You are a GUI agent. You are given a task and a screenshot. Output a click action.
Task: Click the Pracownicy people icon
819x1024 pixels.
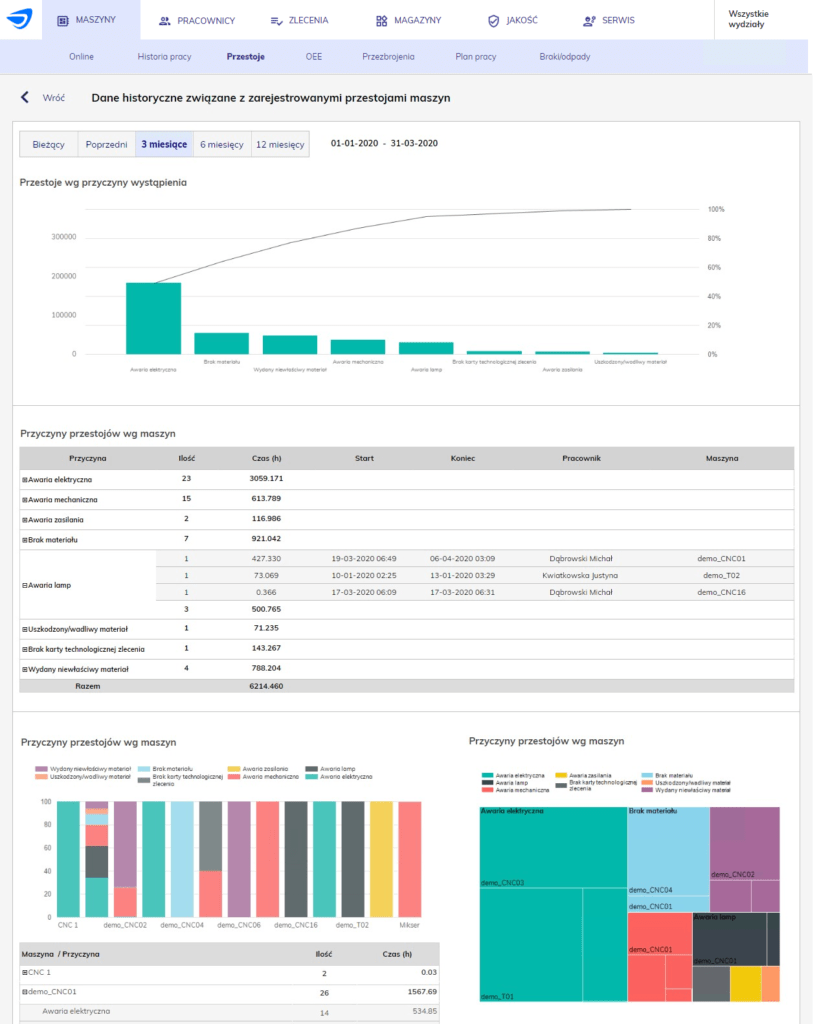[164, 20]
